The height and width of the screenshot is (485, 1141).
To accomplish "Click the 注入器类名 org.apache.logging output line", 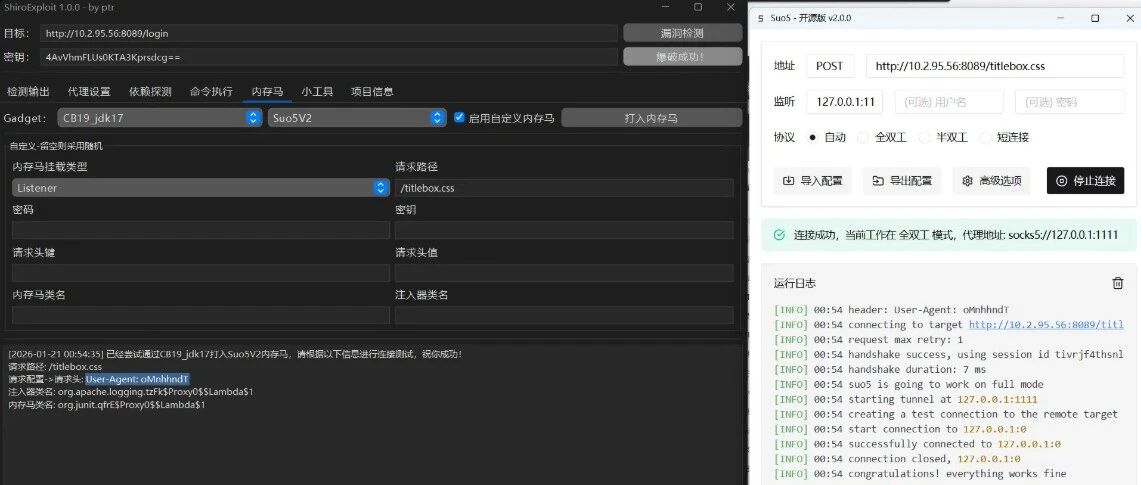I will pyautogui.click(x=131, y=392).
